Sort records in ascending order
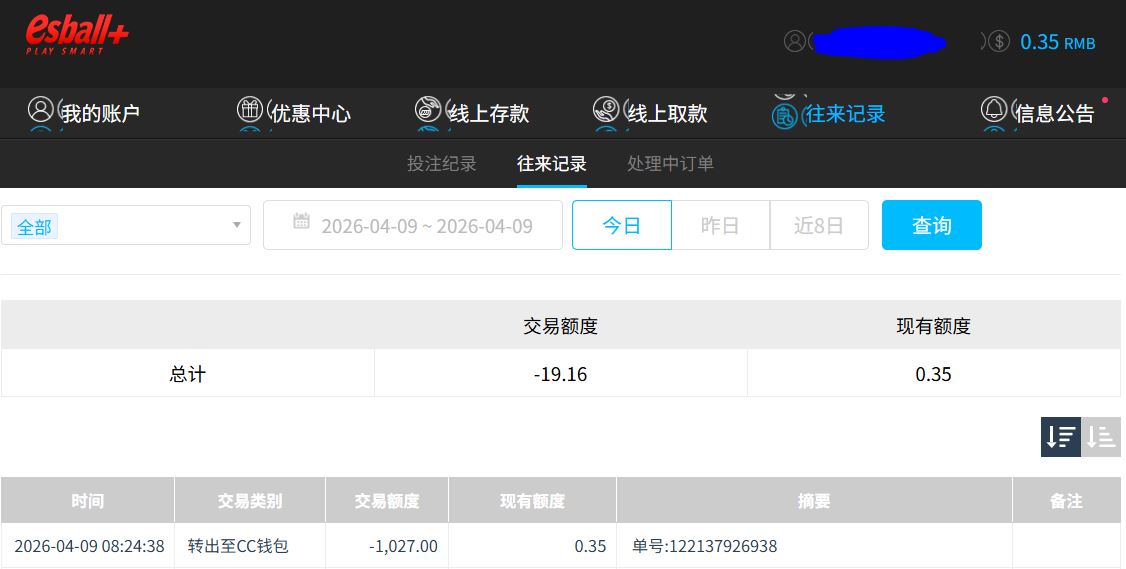This screenshot has height=569, width=1126. coord(1101,437)
